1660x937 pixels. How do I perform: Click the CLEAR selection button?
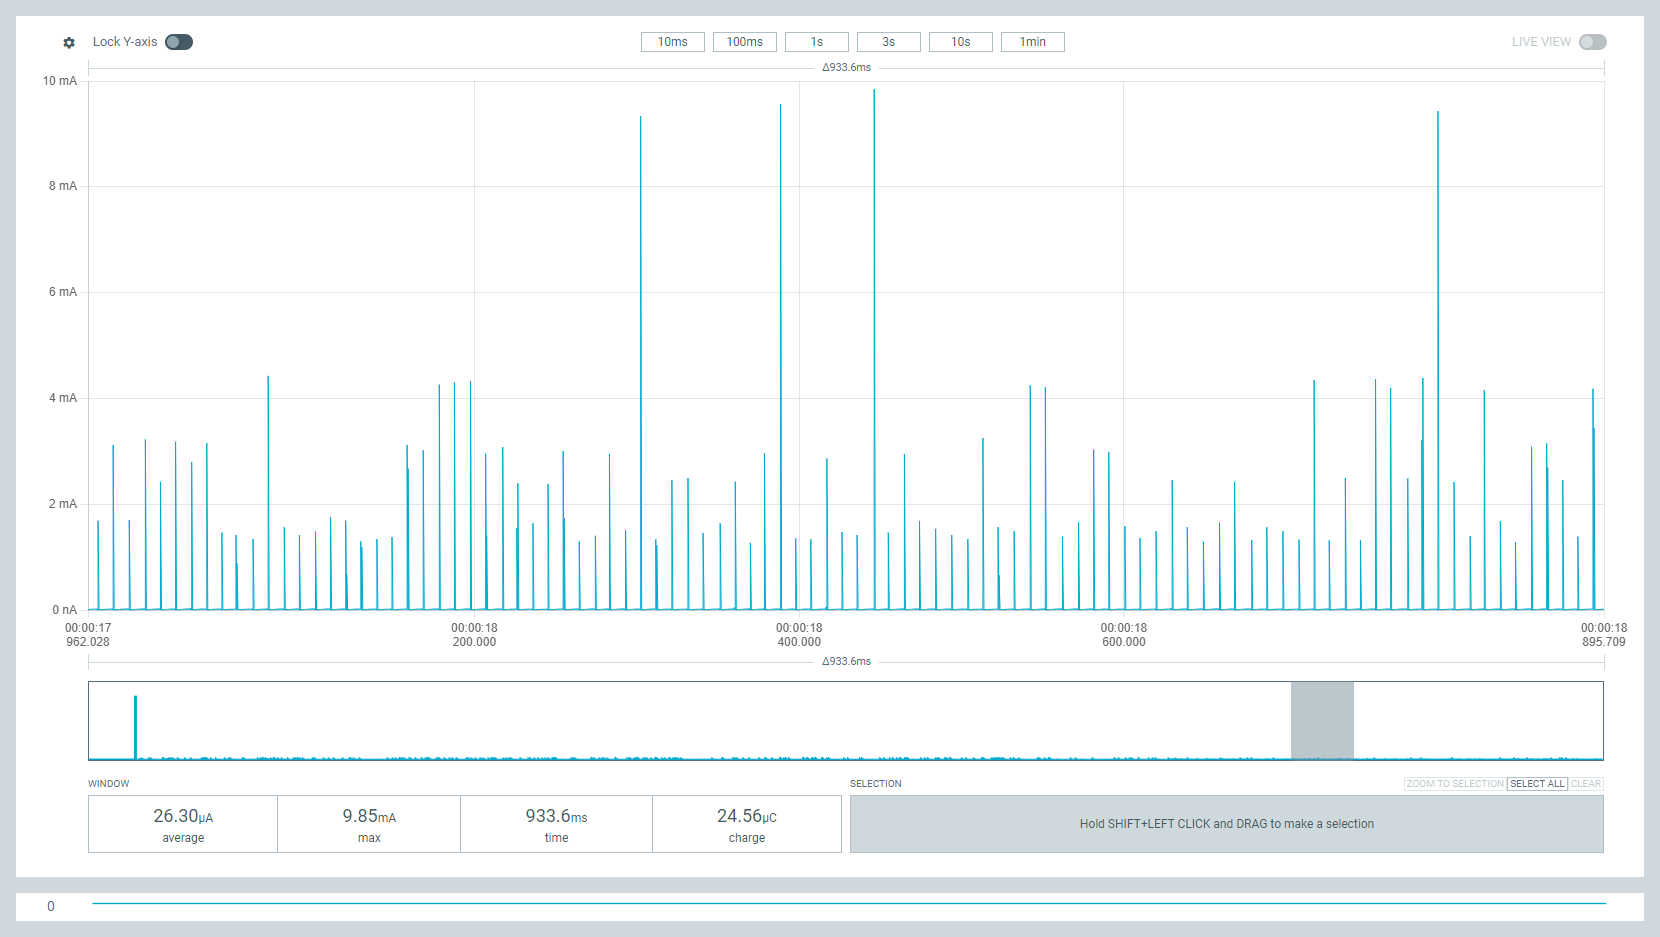[x=1586, y=784]
